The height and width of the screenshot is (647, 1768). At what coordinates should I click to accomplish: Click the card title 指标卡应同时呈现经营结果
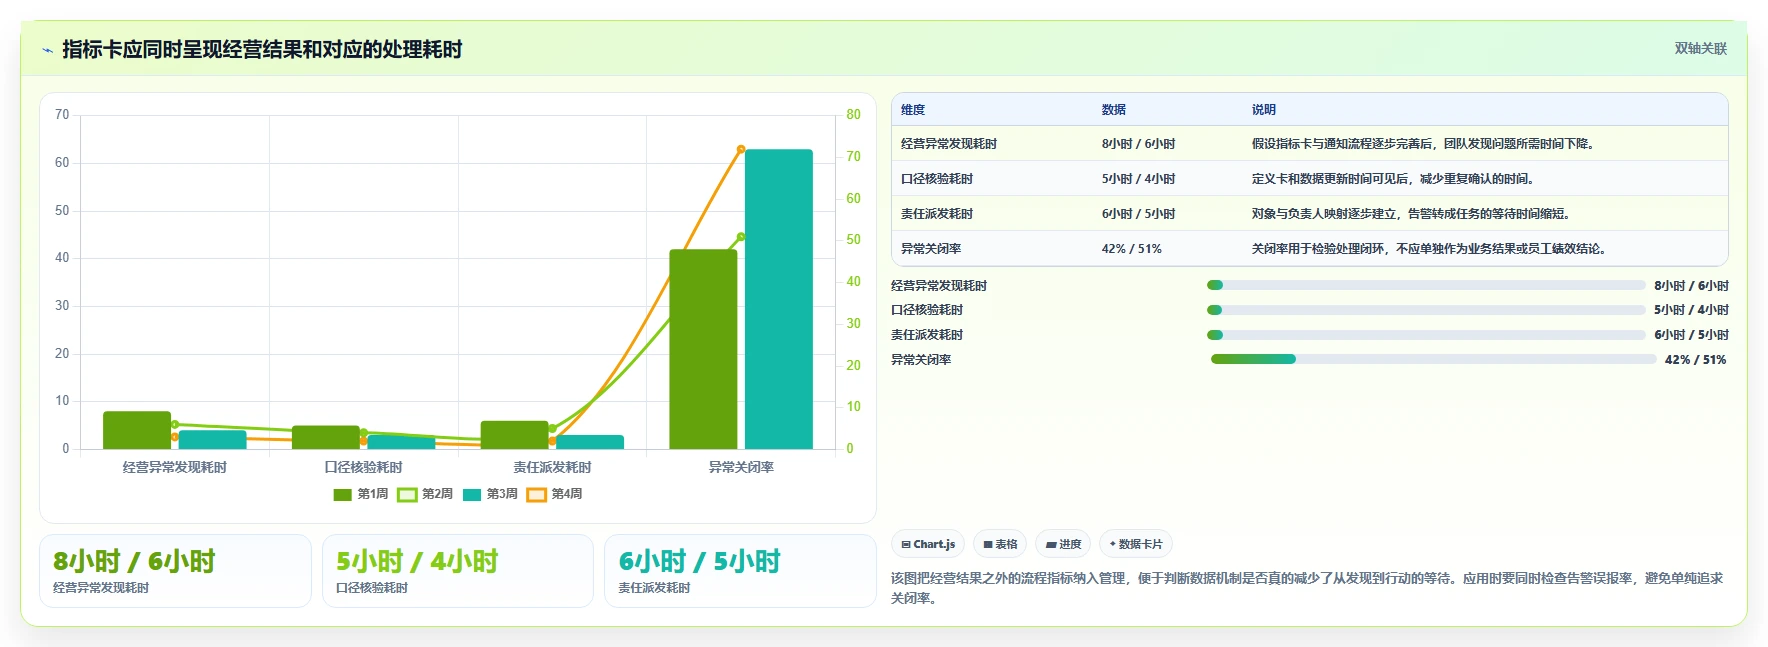coord(262,49)
